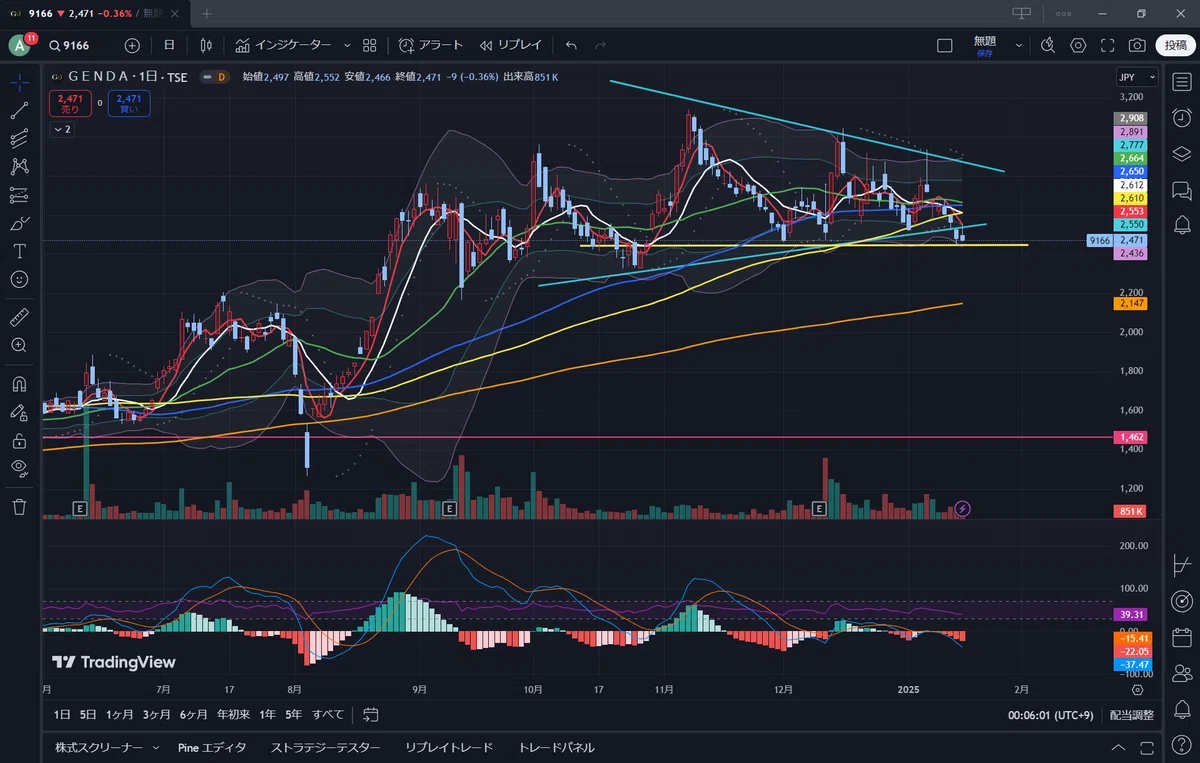The height and width of the screenshot is (763, 1200).
Task: Open the user profile avatar menu
Action: pyautogui.click(x=20, y=45)
